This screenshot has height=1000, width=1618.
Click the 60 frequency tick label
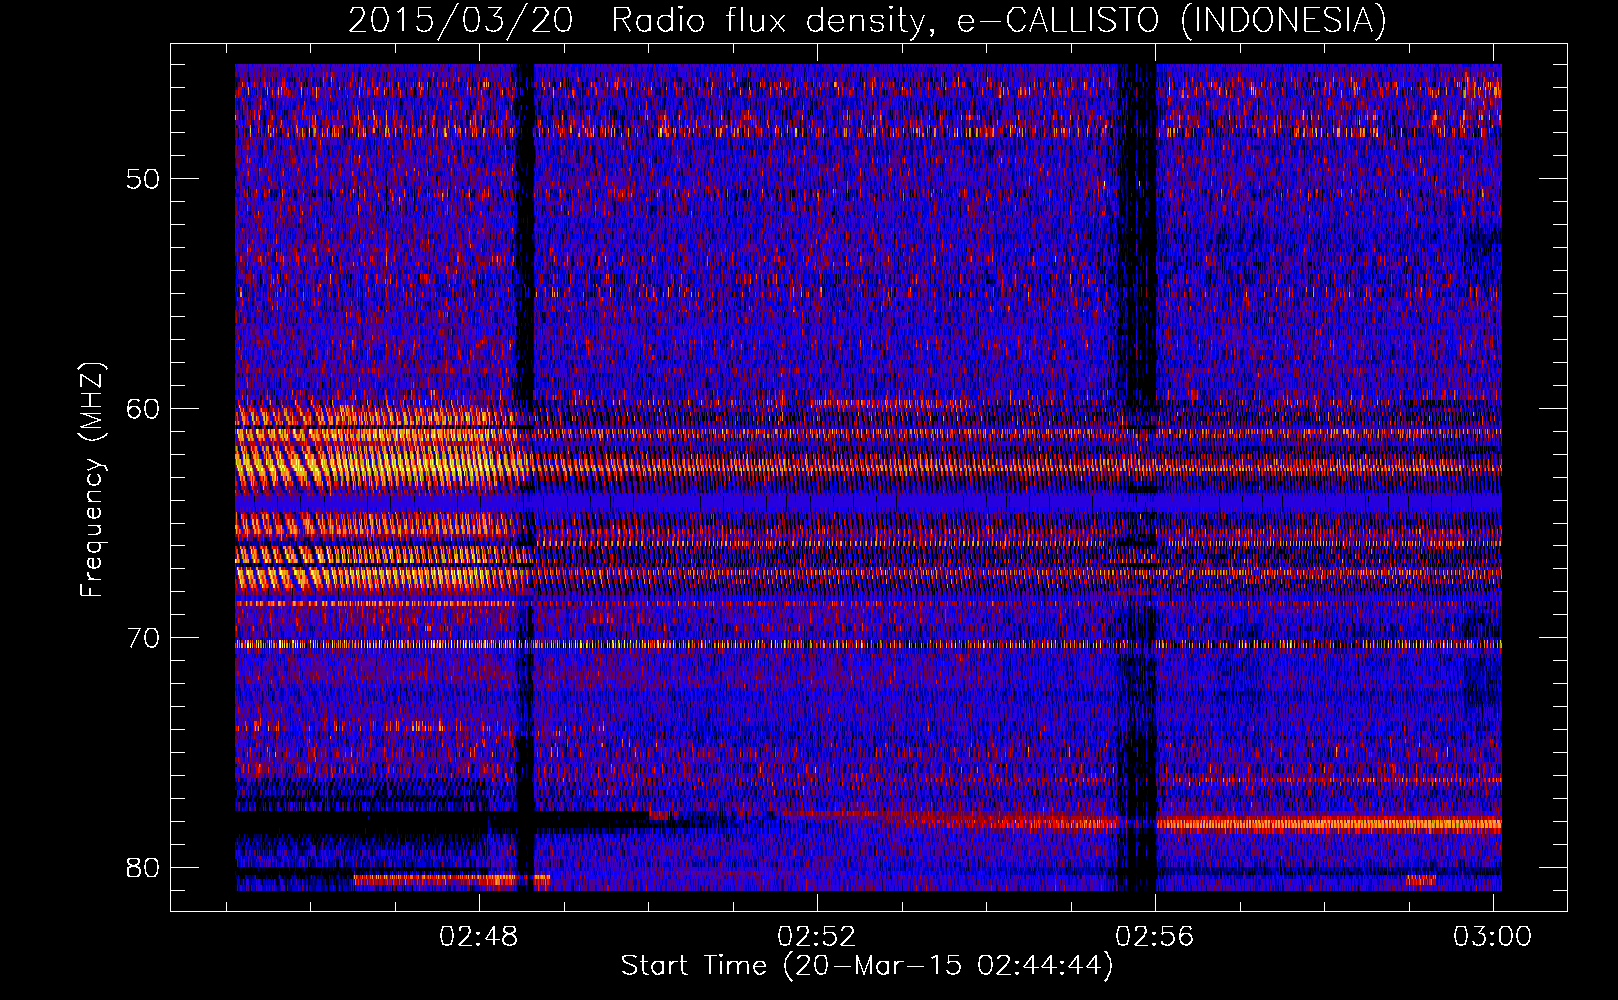click(x=143, y=408)
